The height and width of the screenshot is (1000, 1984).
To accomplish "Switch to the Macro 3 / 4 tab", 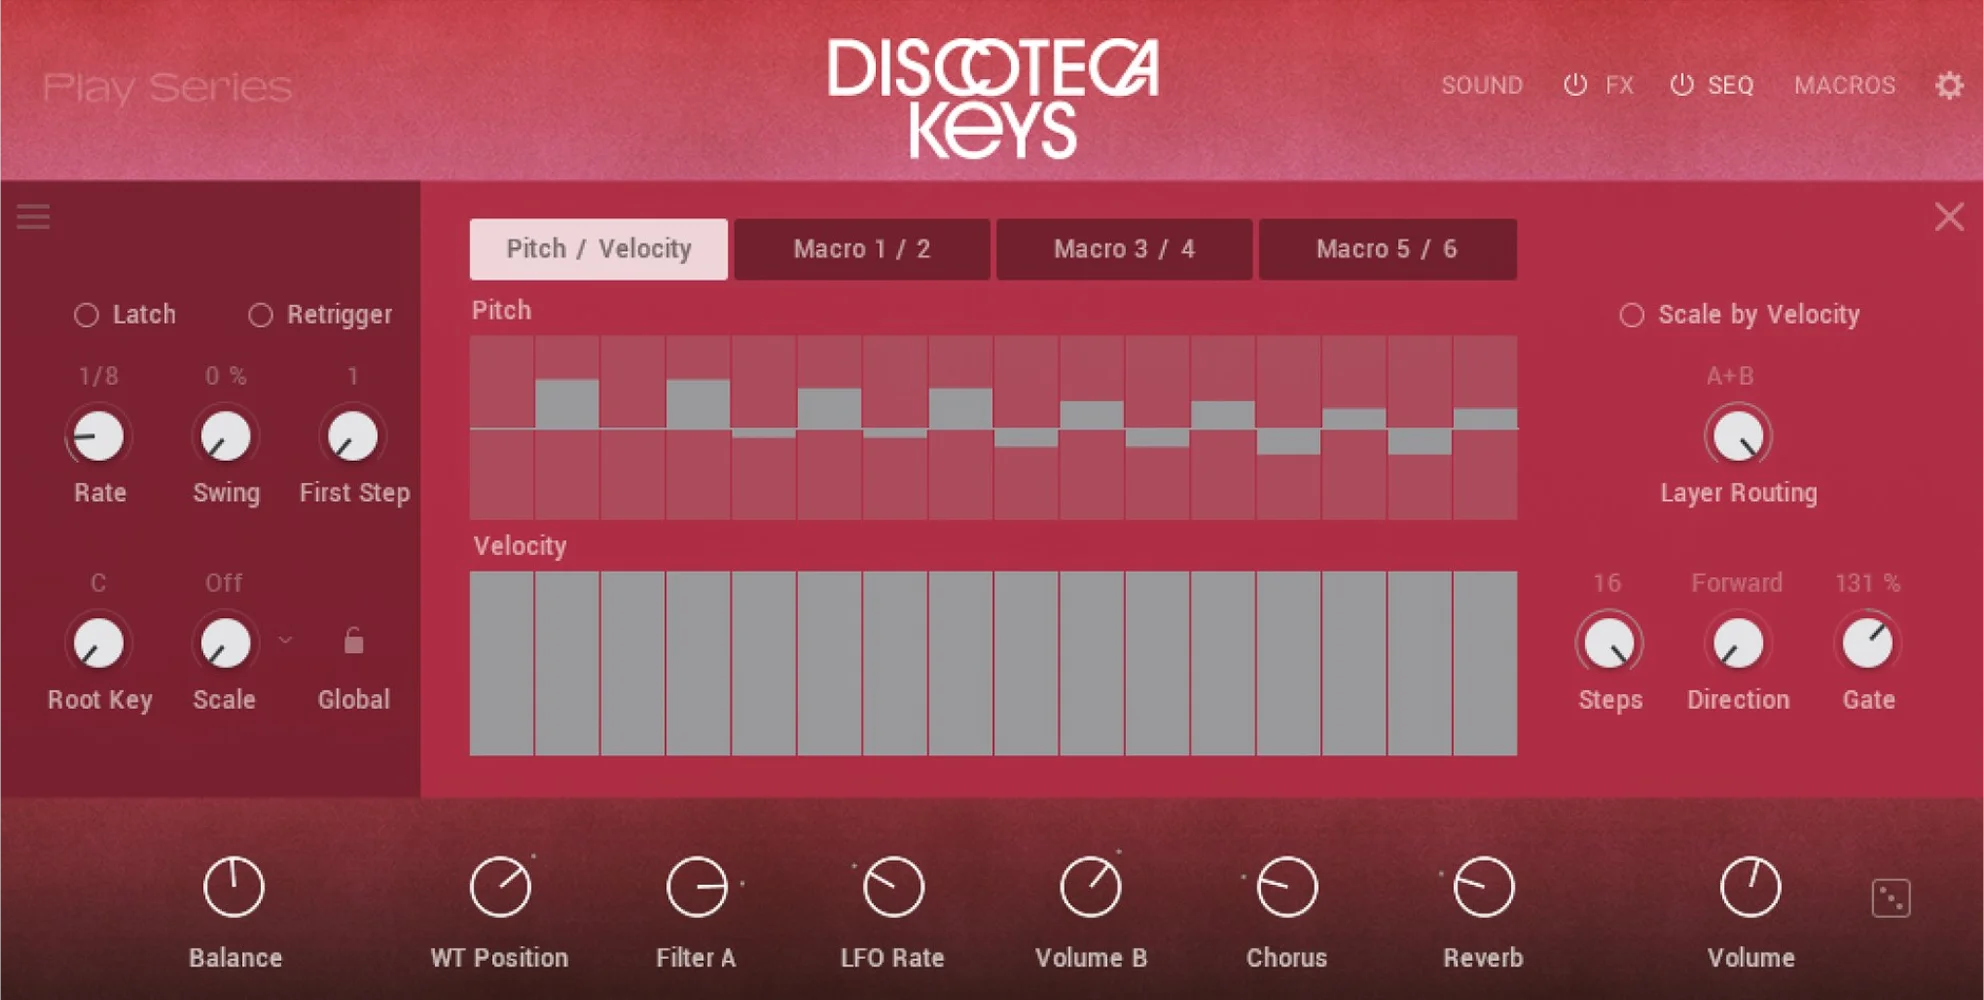I will pos(1122,249).
